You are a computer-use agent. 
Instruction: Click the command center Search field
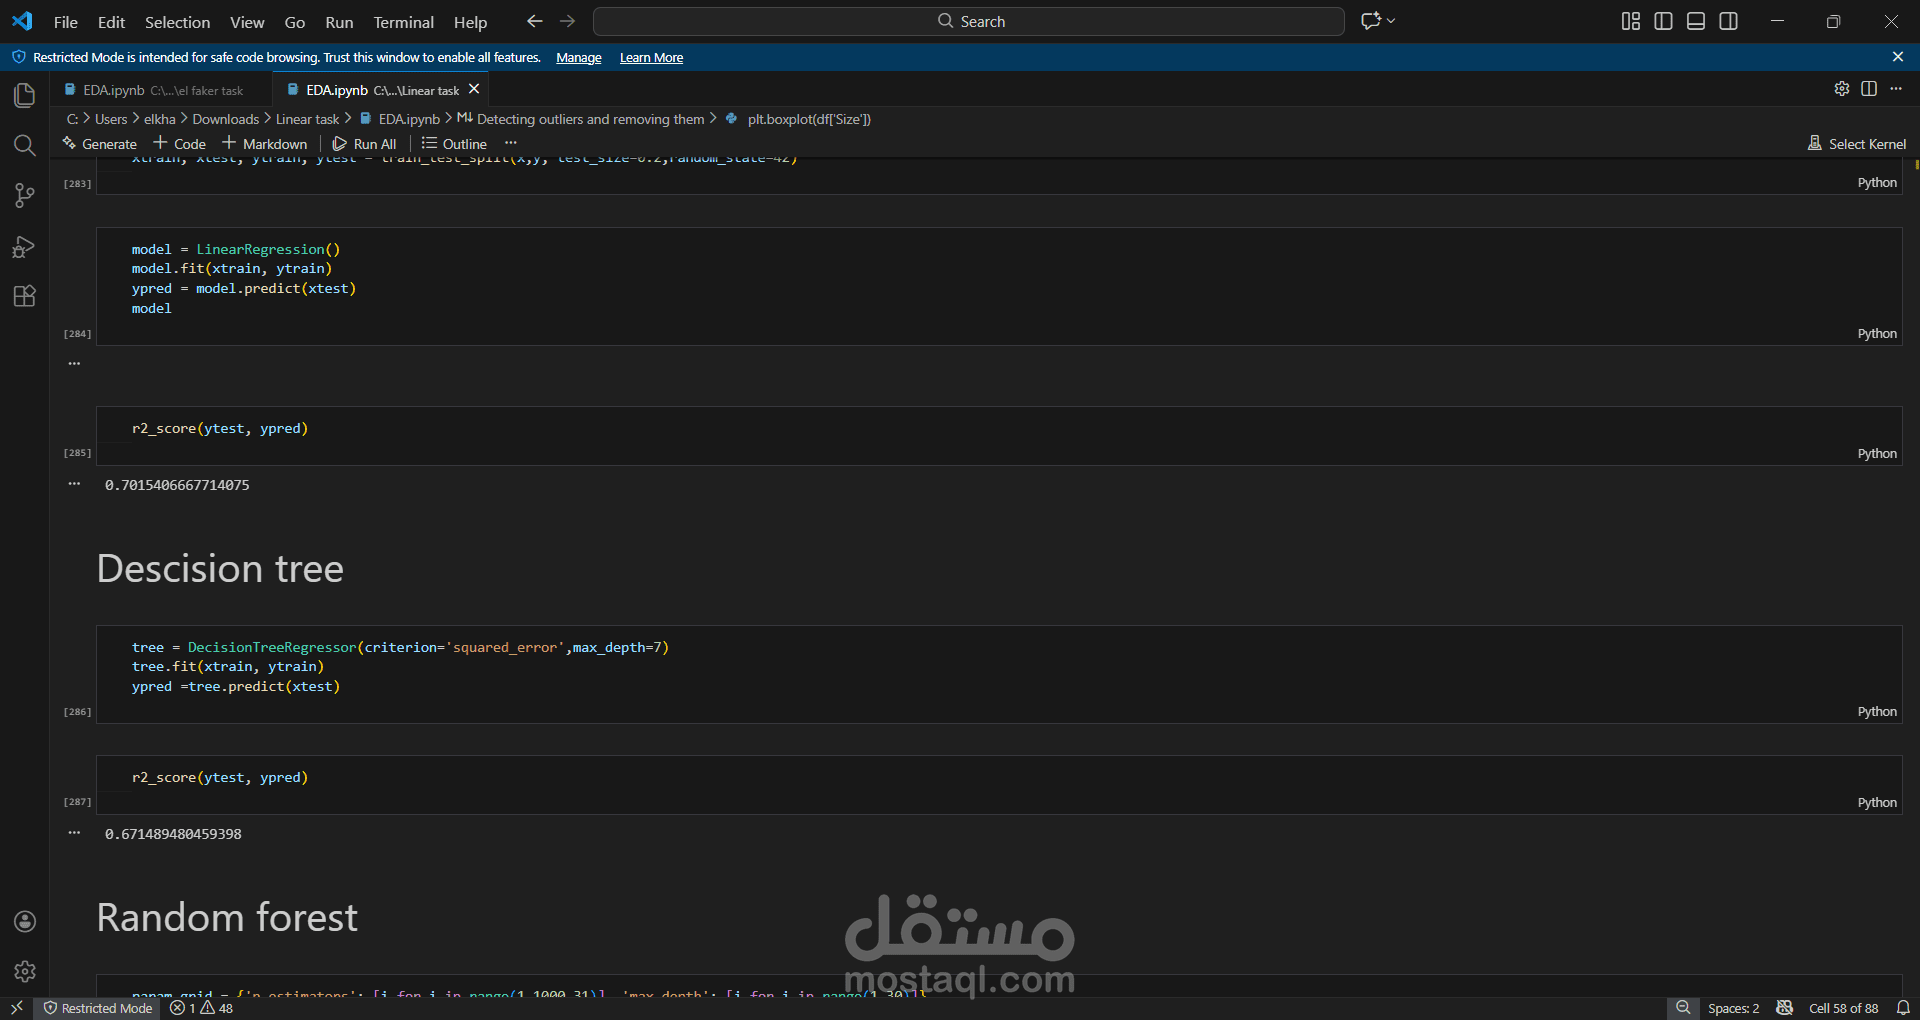tap(968, 21)
